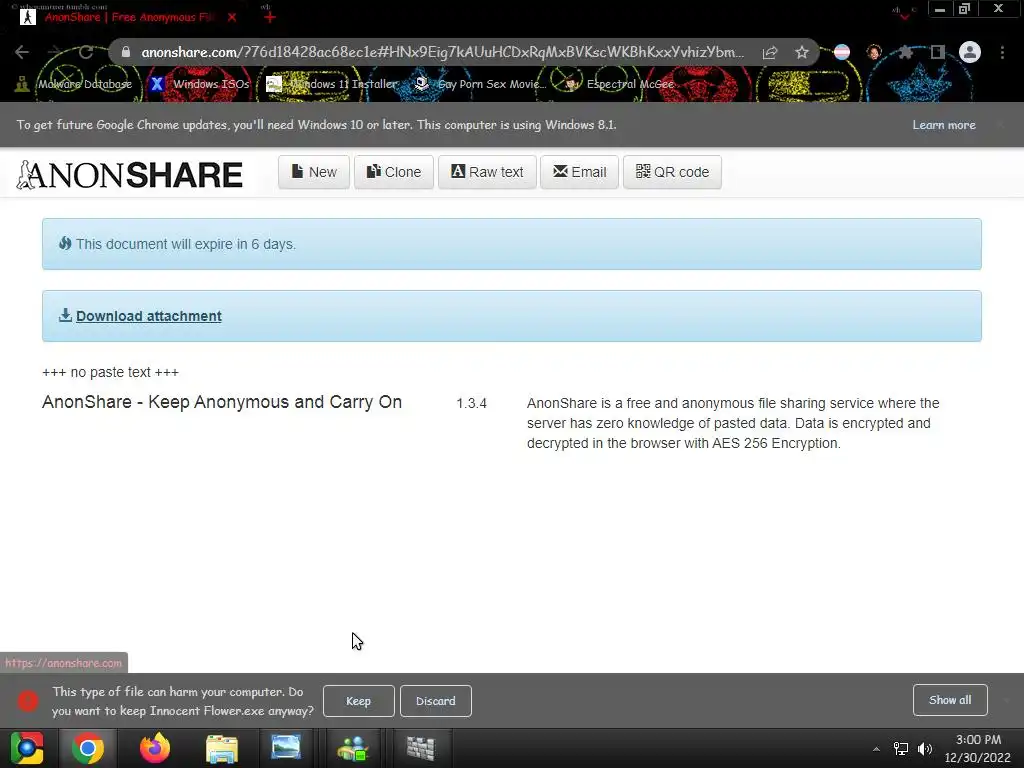1024x768 pixels.
Task: Click the Chrome-colored Start taskbar icon
Action: coord(27,748)
